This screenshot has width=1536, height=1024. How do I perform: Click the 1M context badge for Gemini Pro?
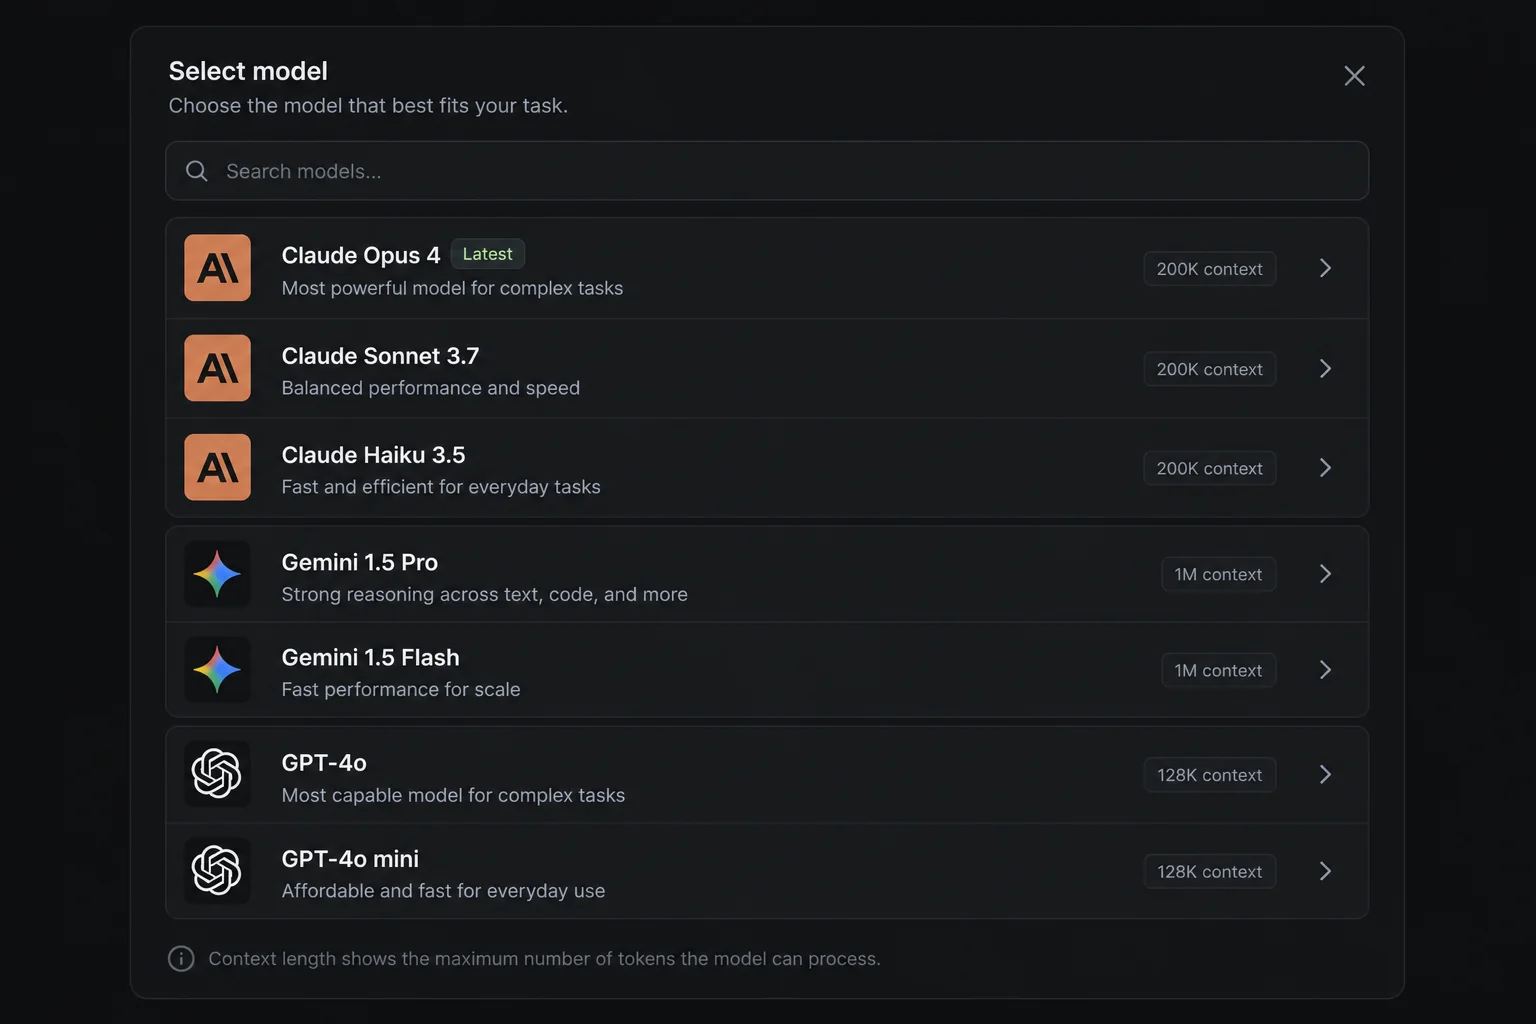1218,574
